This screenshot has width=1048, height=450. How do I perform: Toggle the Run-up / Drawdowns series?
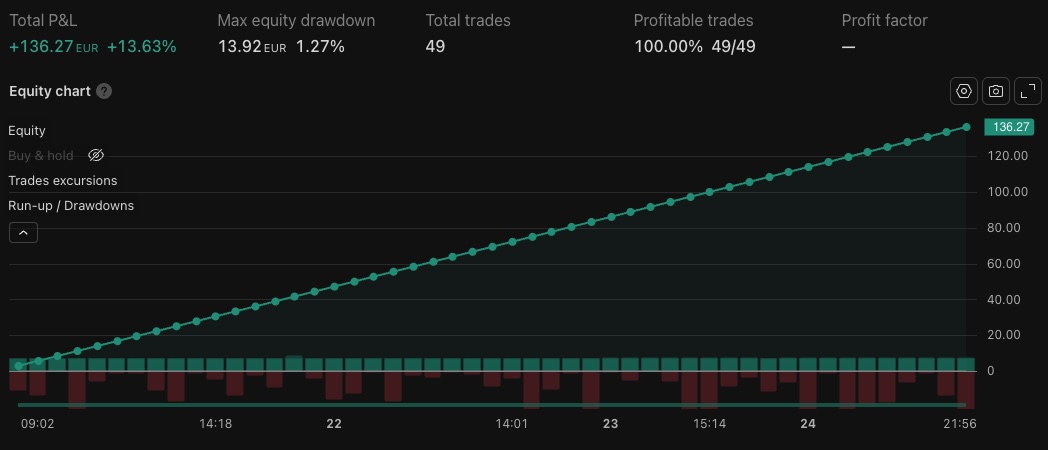tap(70, 205)
